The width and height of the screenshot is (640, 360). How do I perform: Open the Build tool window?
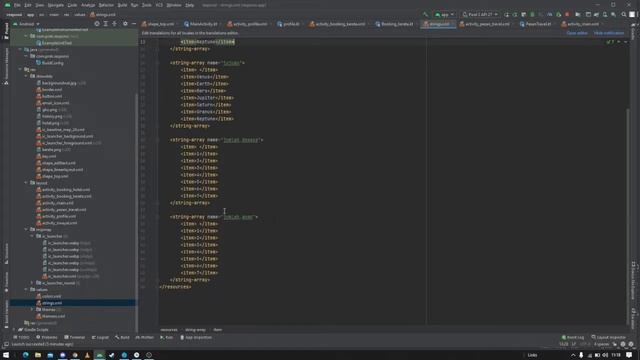[122, 337]
